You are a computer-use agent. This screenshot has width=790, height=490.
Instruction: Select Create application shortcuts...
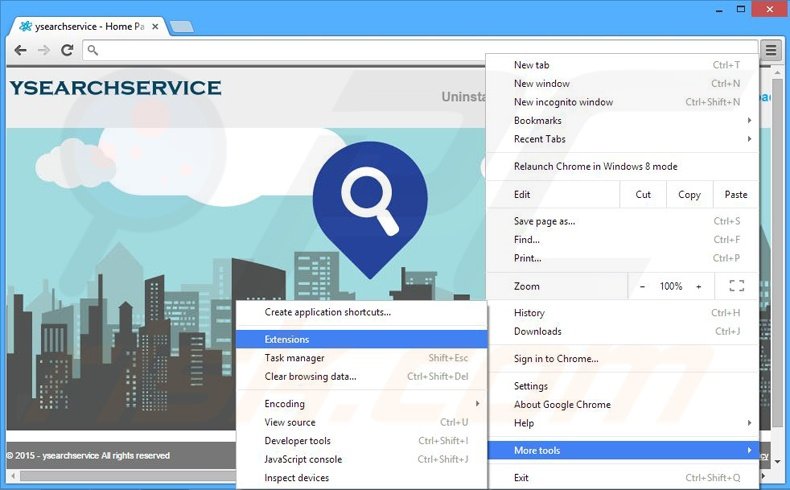[x=362, y=312]
